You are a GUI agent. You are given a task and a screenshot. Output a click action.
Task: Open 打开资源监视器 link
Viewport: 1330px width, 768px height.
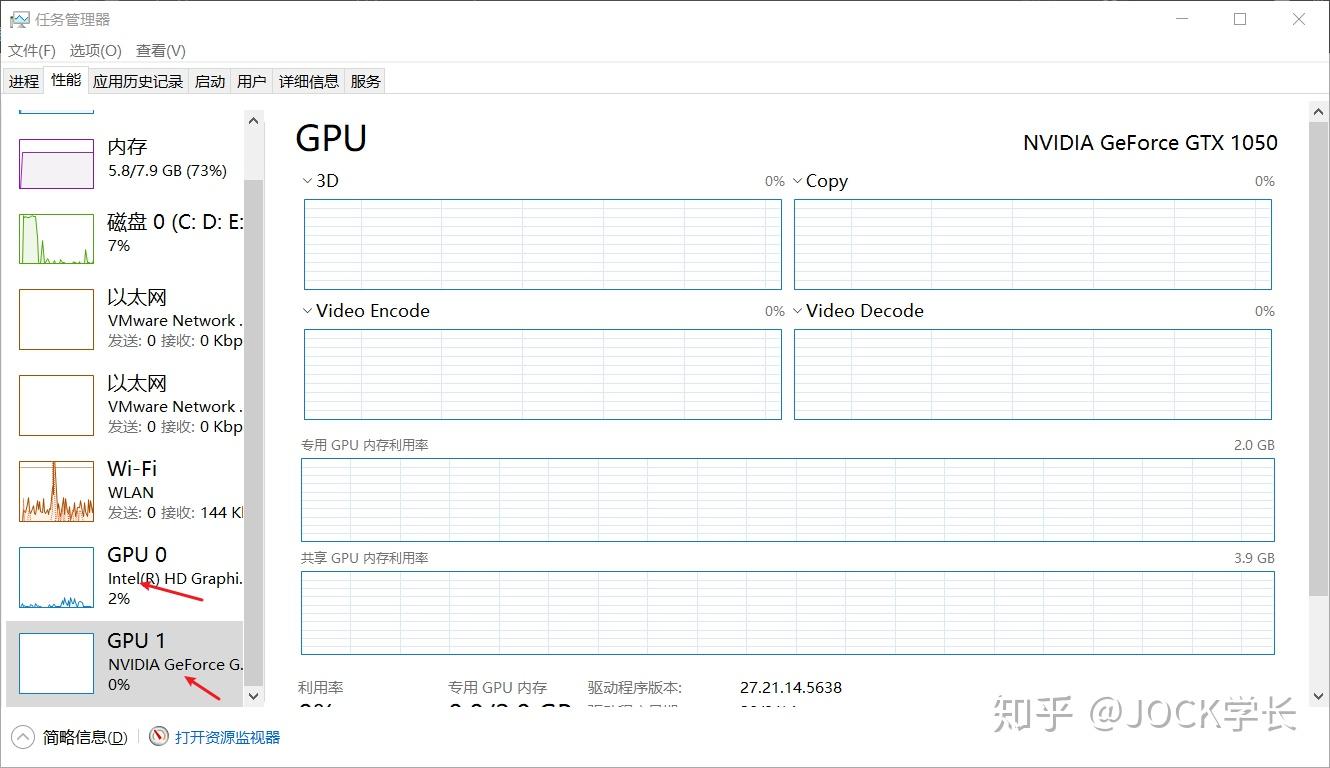click(x=227, y=737)
